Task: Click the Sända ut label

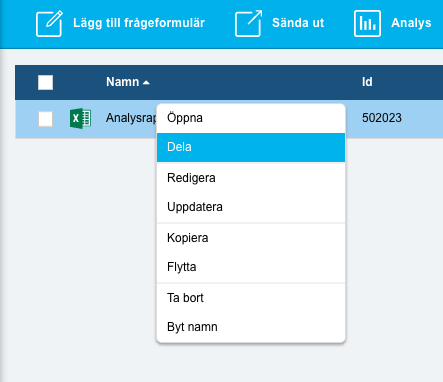Action: (298, 23)
